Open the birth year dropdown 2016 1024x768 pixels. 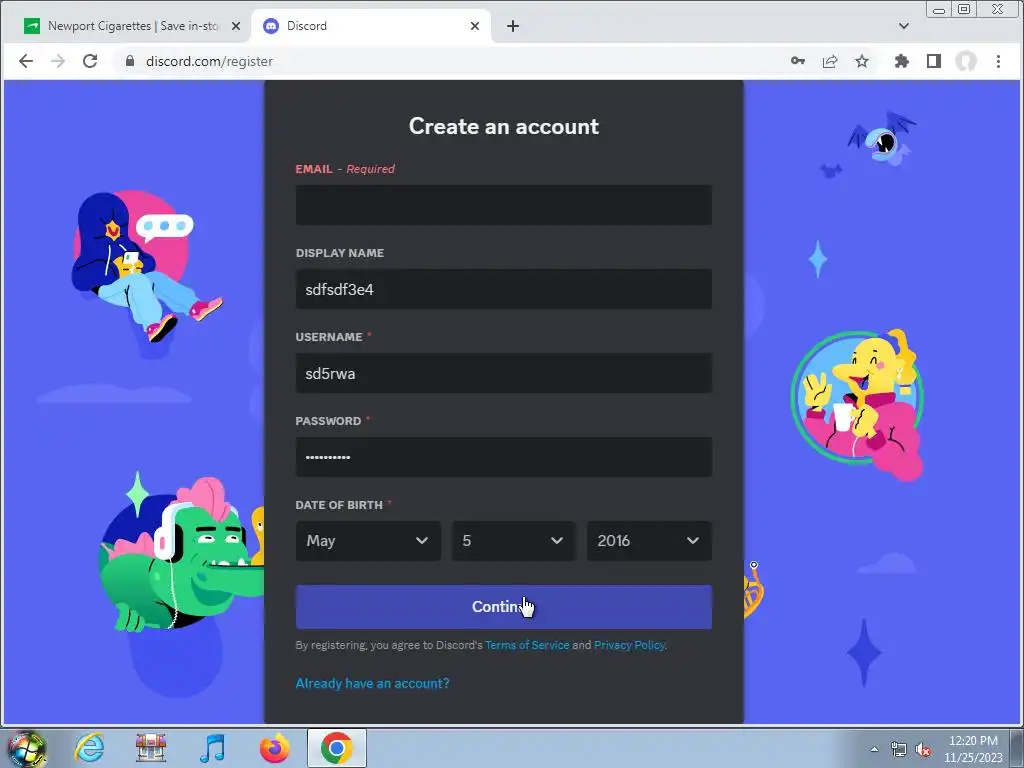pyautogui.click(x=649, y=541)
